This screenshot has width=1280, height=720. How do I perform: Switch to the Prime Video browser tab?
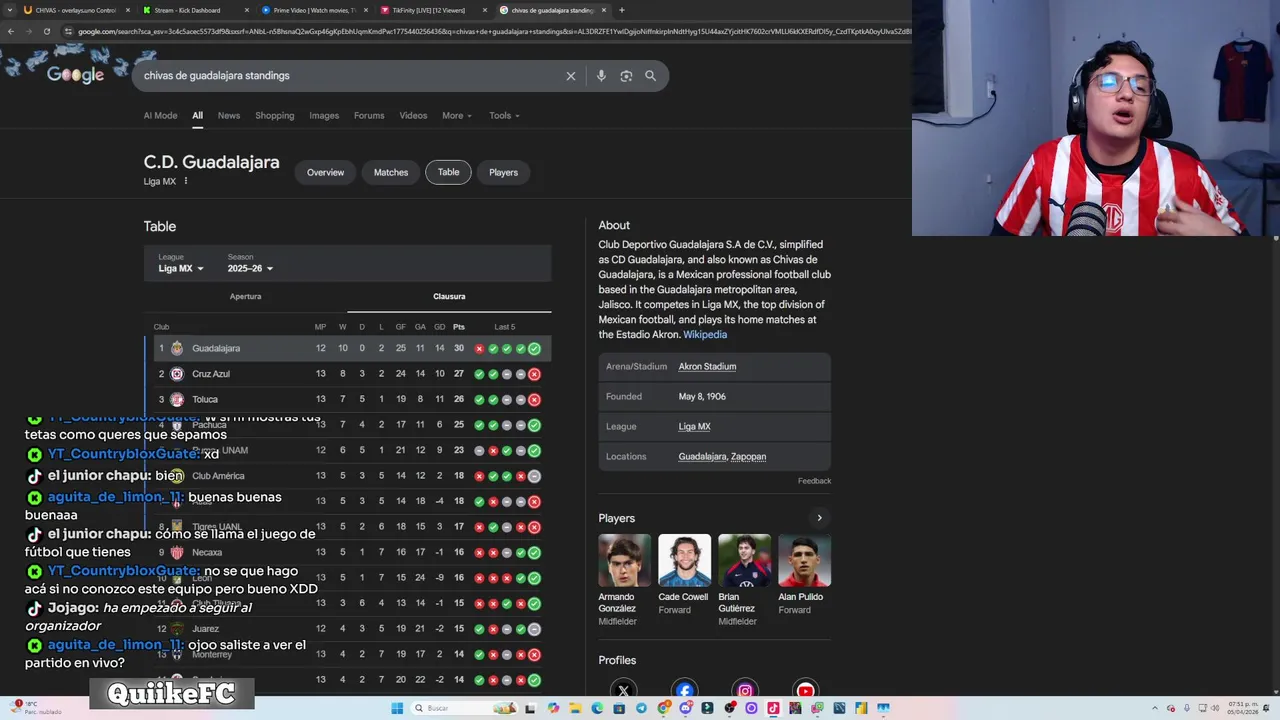314,10
